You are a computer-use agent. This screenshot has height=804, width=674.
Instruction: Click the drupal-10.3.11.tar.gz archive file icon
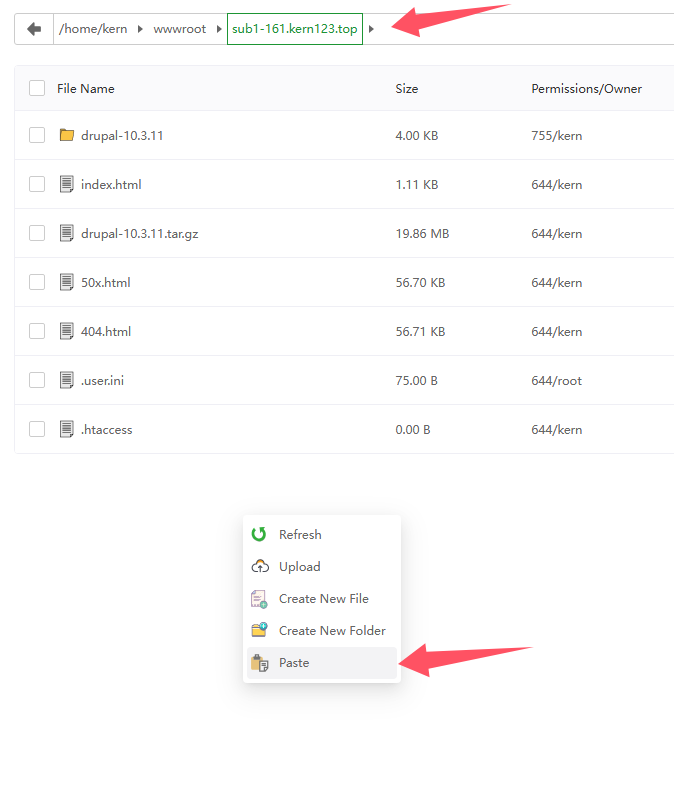[x=67, y=233]
